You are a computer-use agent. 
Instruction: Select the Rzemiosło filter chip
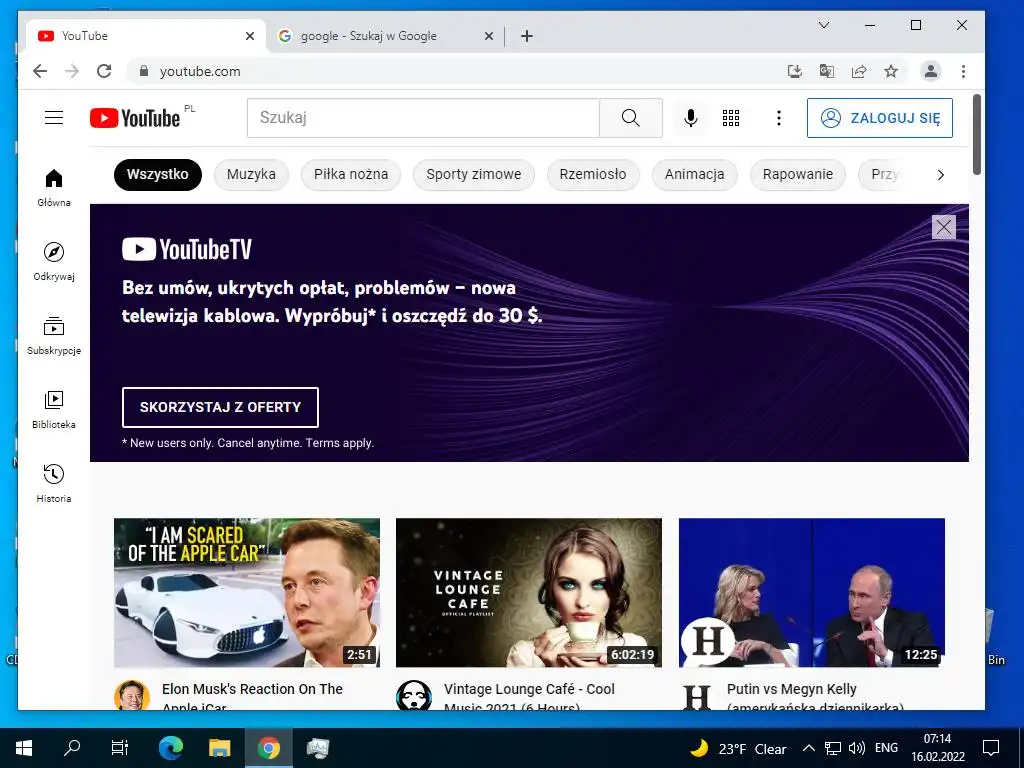point(592,174)
